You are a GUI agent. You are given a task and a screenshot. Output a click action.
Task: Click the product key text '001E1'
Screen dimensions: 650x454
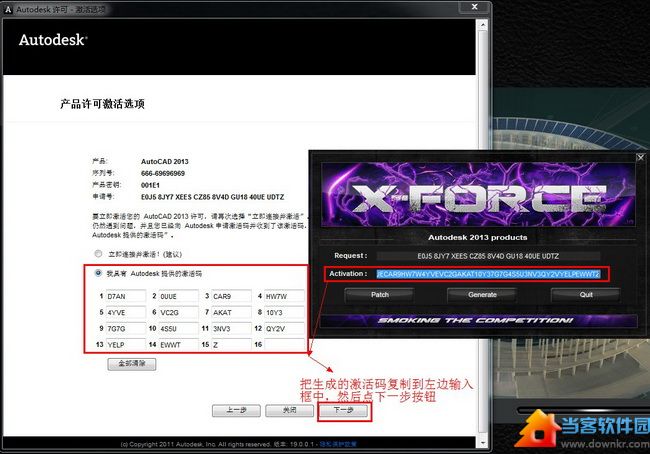(150, 185)
